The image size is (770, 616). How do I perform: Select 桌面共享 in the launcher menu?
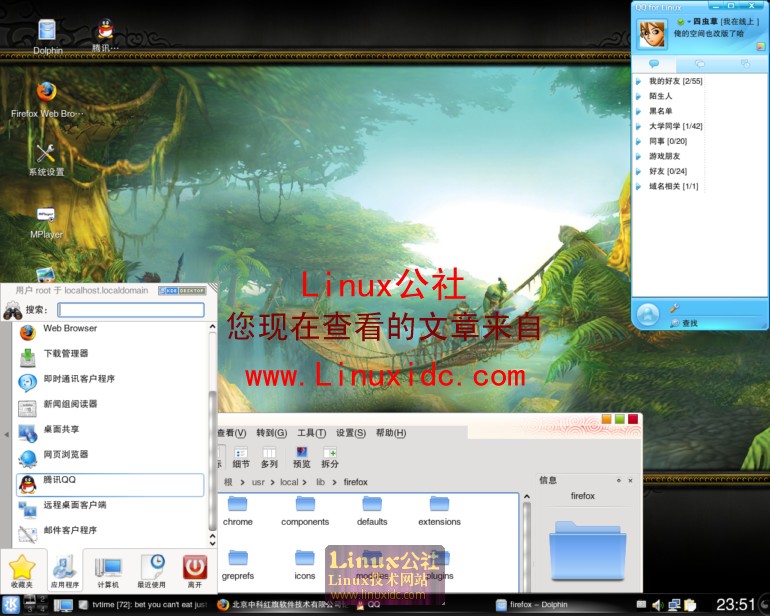[110, 433]
